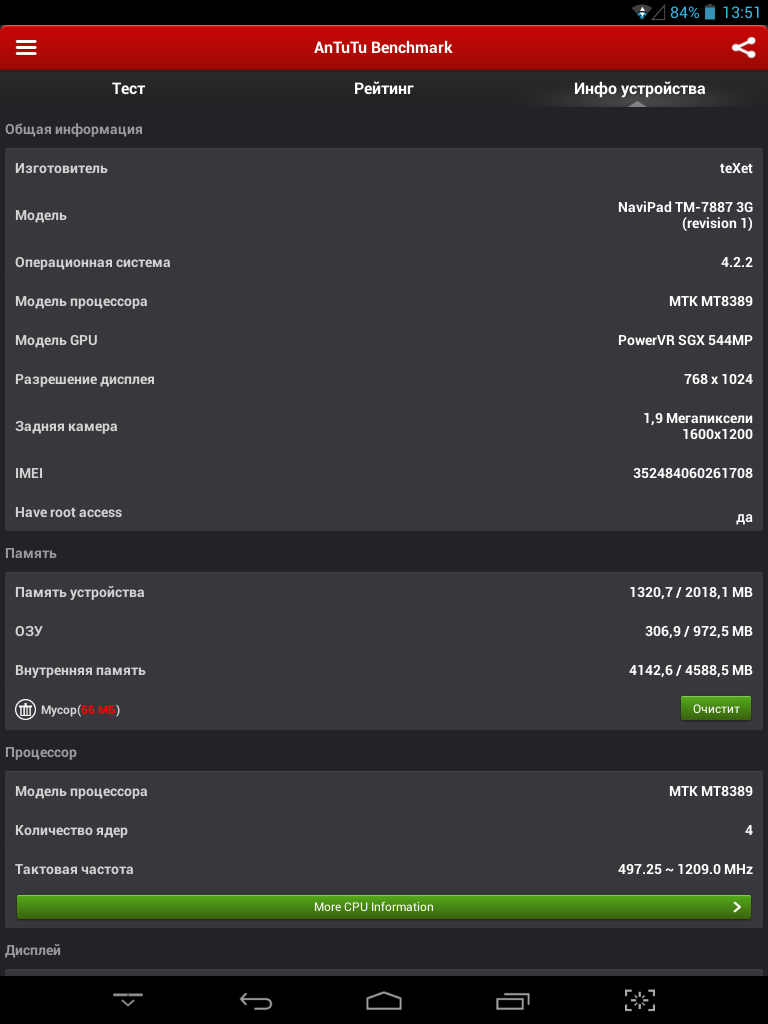The width and height of the screenshot is (768, 1024).
Task: Click the green Очистит button
Action: [716, 709]
